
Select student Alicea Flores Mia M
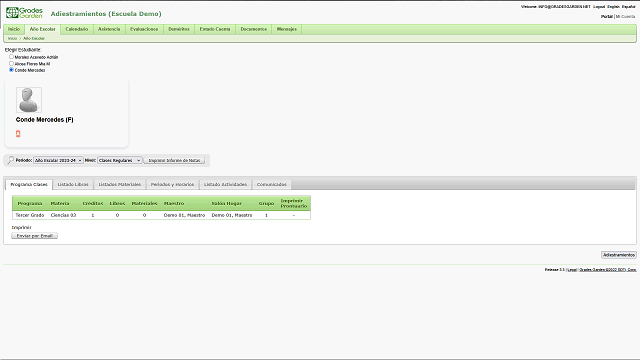click(11, 63)
